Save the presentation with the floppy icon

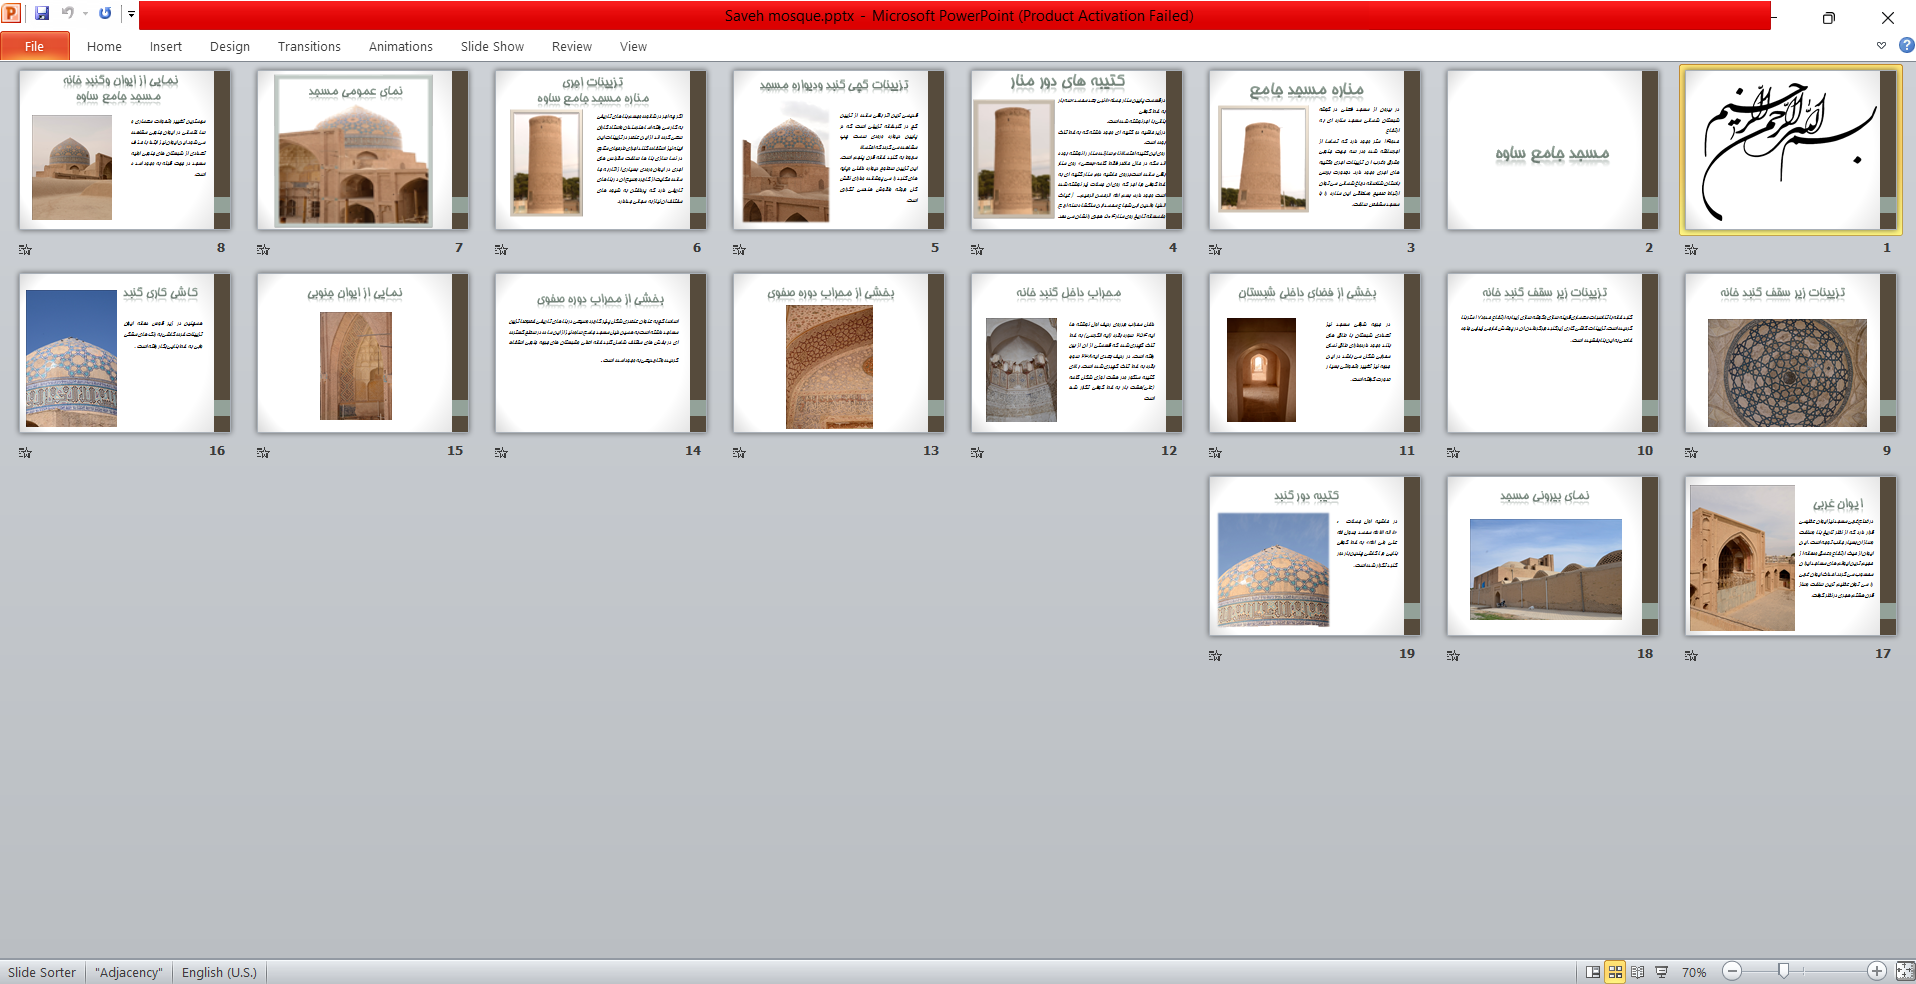[42, 14]
